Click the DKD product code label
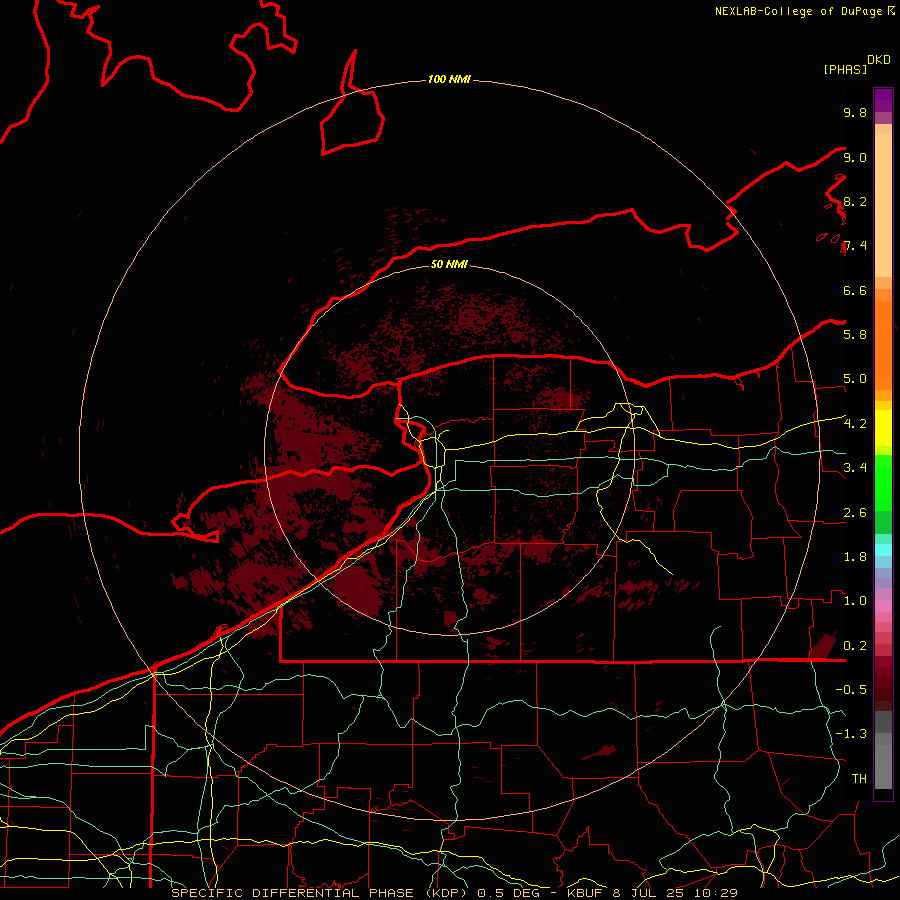The height and width of the screenshot is (900, 900). 879,60
